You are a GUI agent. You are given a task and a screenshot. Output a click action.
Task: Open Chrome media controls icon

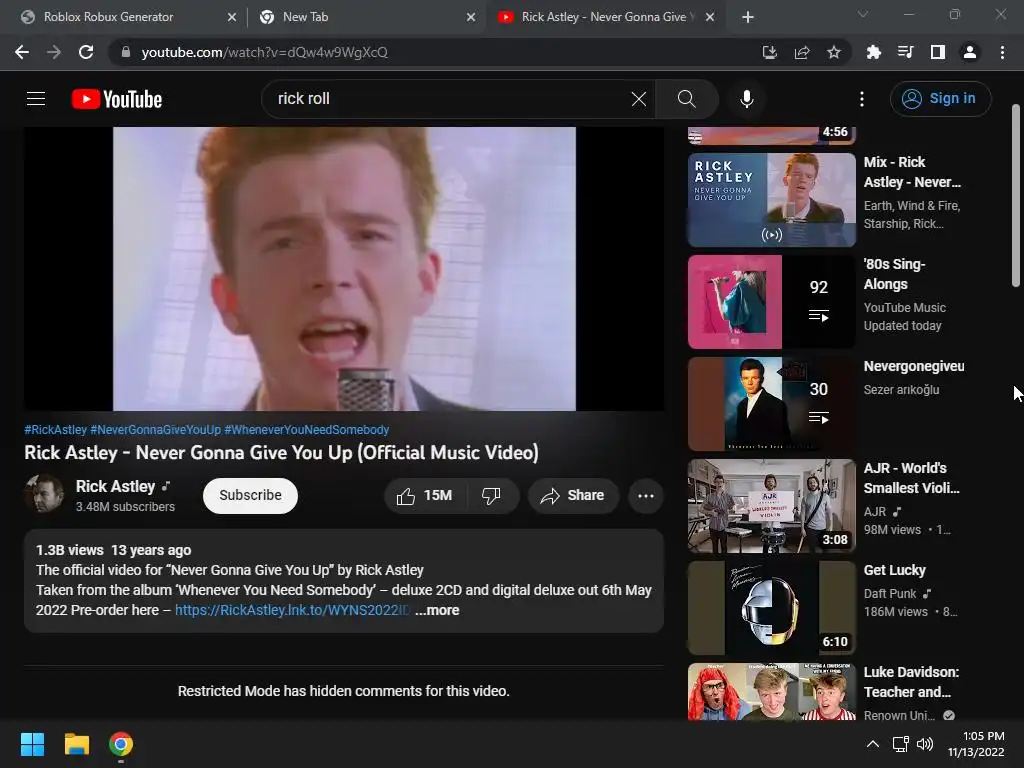coord(905,52)
